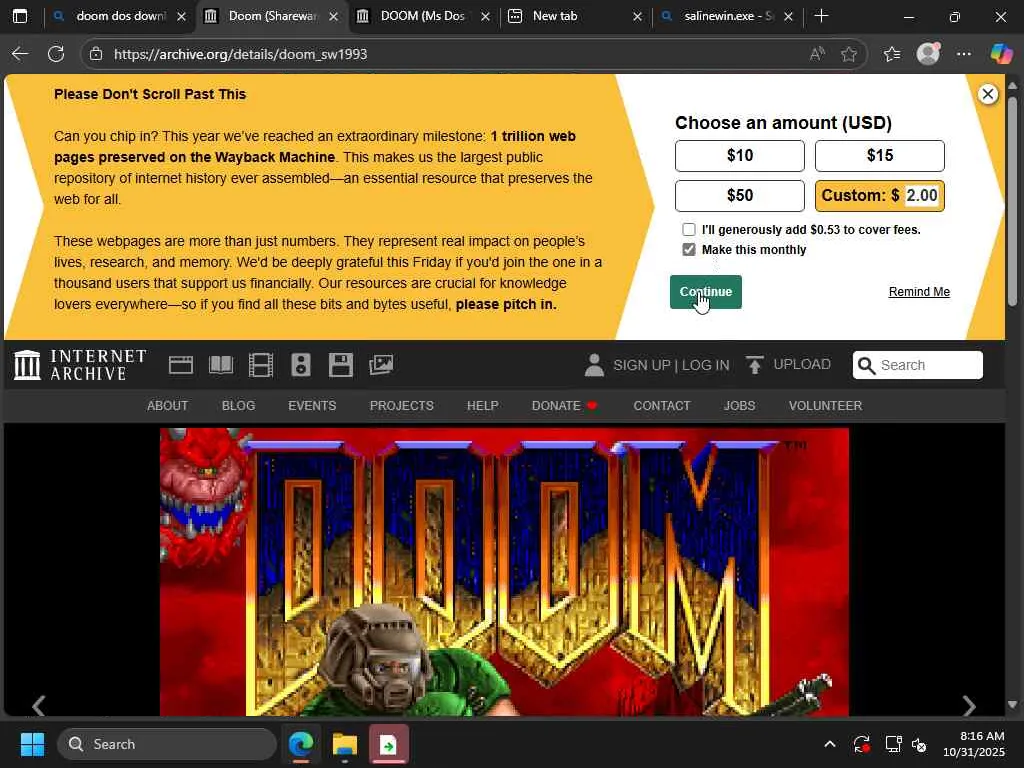The image size is (1024, 768).
Task: Click the SIGN UP link
Action: coord(642,365)
